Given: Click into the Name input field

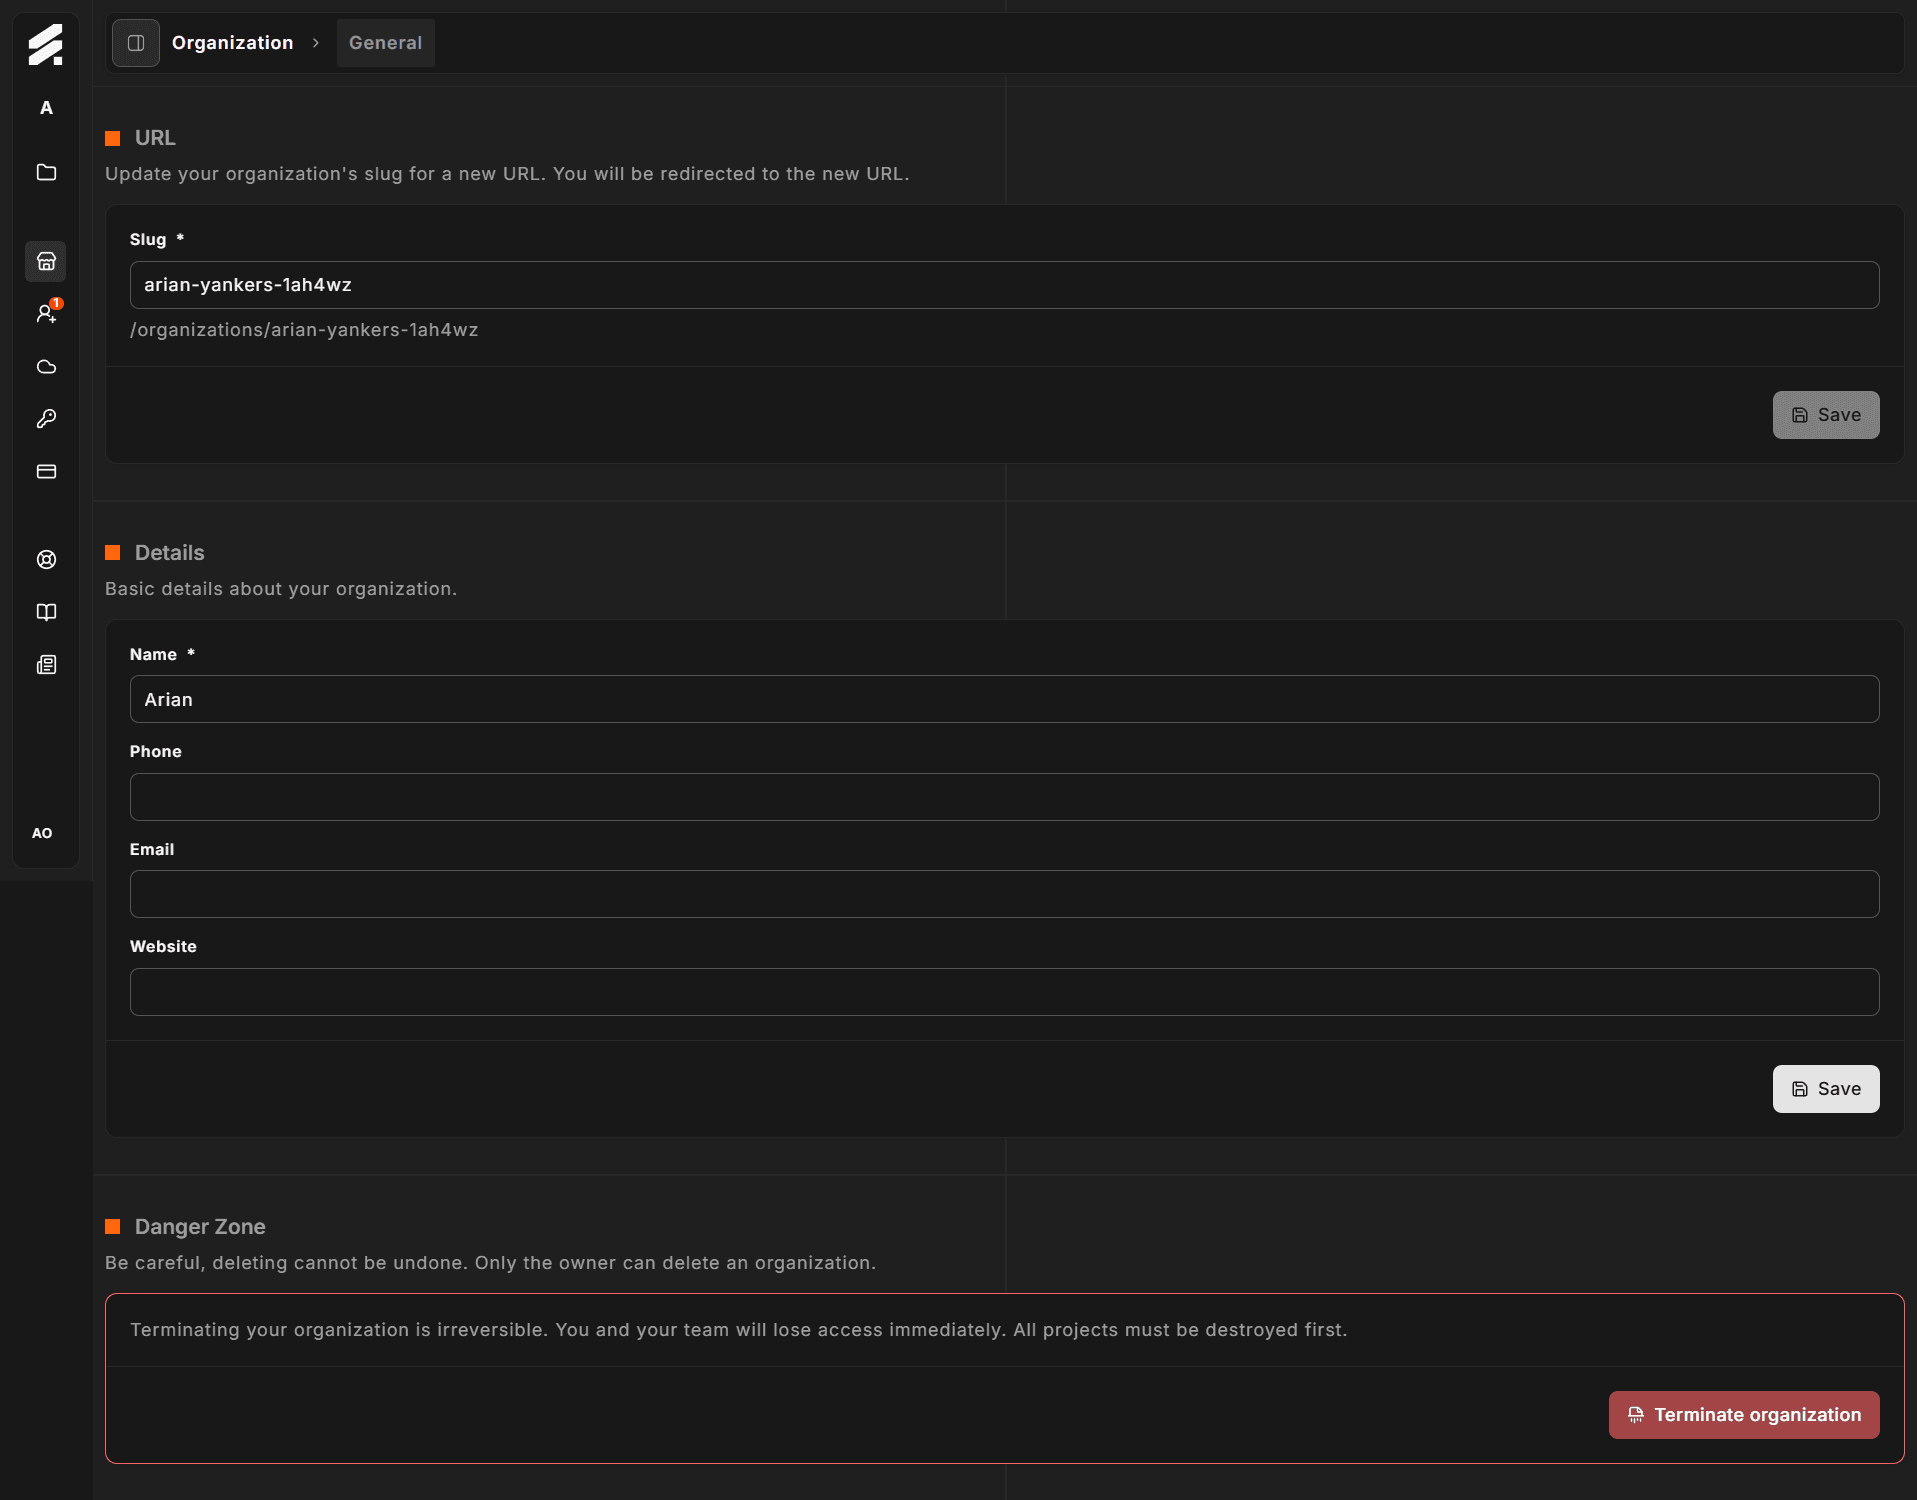Looking at the screenshot, I should (x=1004, y=699).
